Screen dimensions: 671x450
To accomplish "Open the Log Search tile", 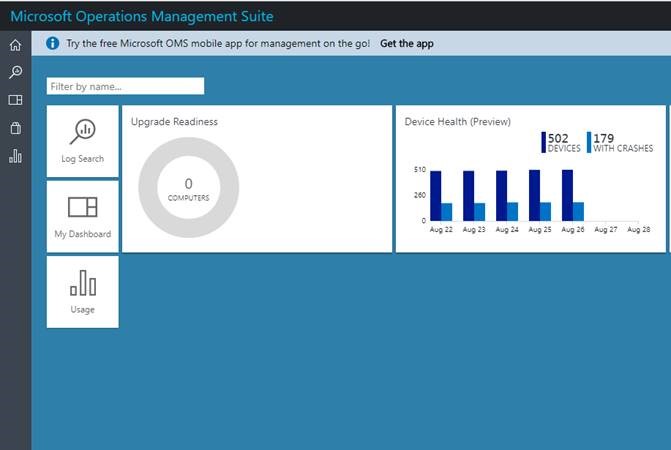I will (x=82, y=141).
